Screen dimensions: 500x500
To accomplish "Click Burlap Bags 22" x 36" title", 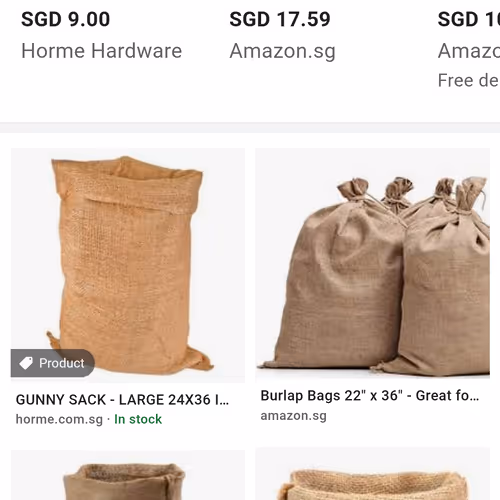I will tap(370, 396).
